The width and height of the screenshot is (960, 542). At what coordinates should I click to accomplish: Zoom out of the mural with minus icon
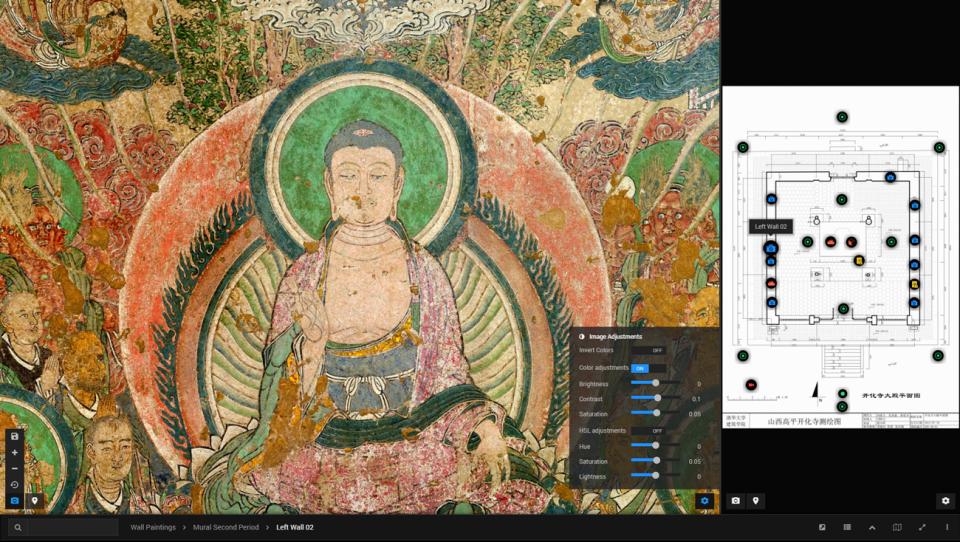click(15, 469)
